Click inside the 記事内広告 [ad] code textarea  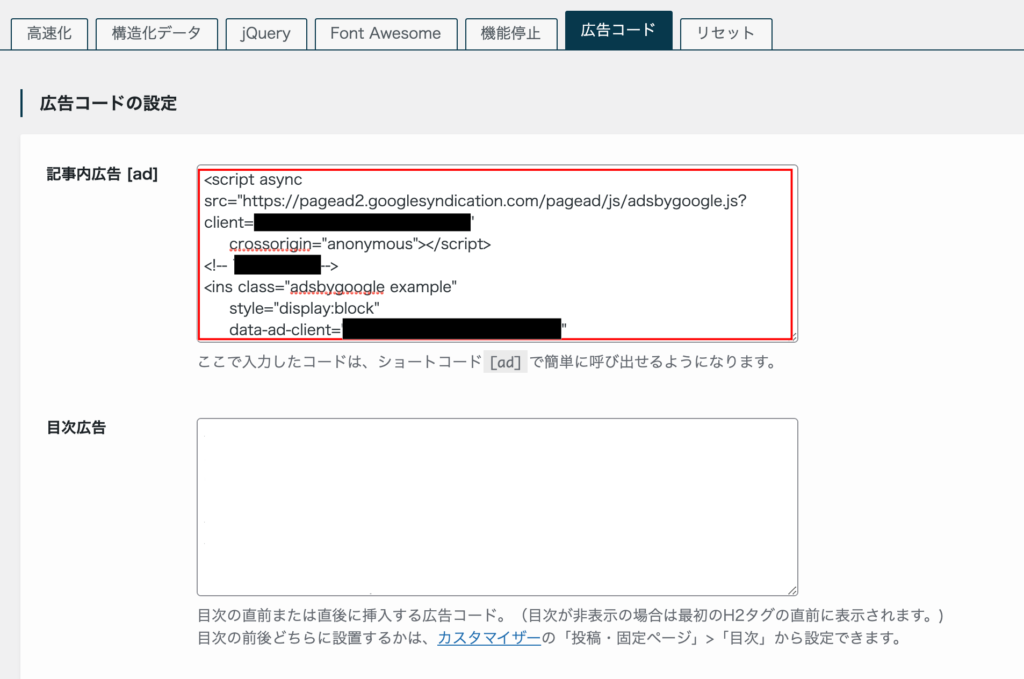coord(497,254)
